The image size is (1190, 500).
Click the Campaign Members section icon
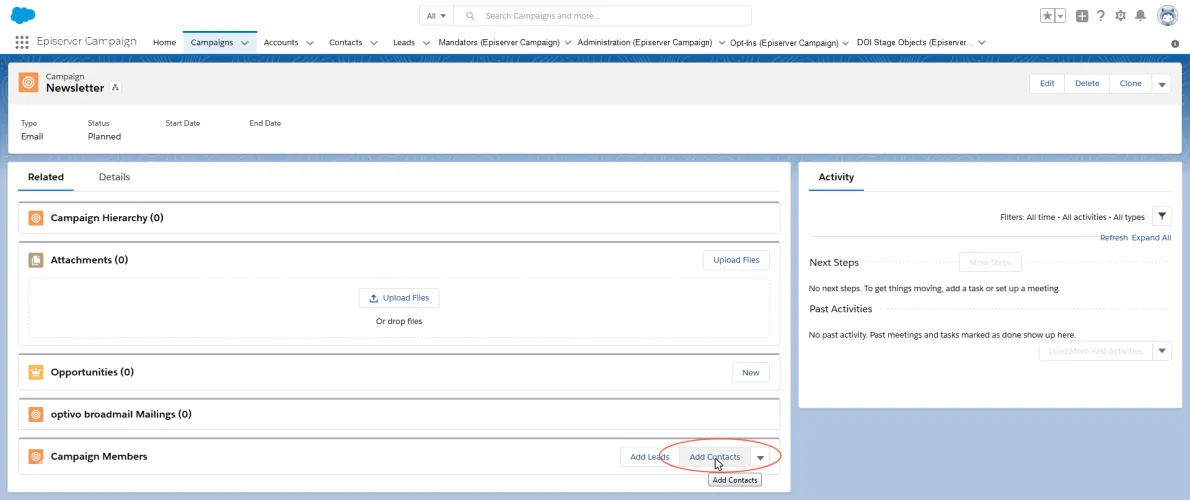click(x=35, y=457)
